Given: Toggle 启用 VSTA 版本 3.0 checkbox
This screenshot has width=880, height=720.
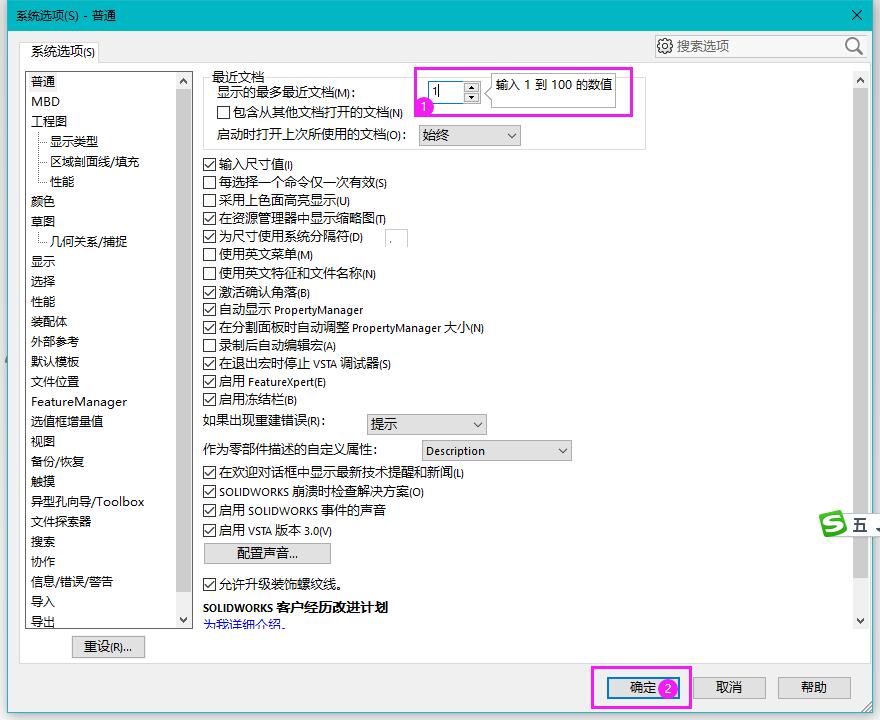Looking at the screenshot, I should point(209,530).
